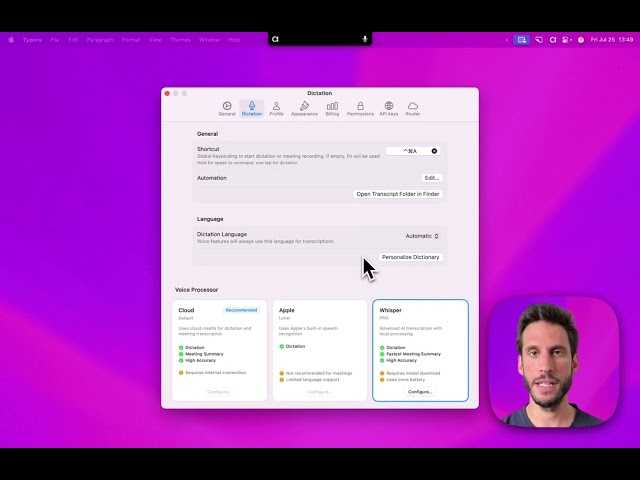Click the green Meeting Summary check on Cloud

pos(181,354)
